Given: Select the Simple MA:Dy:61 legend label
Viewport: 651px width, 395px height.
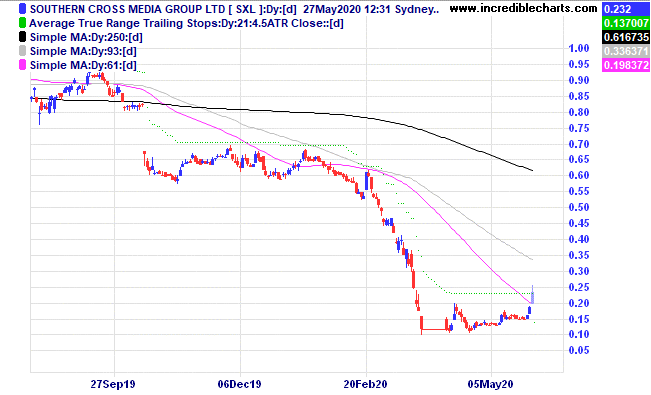Looking at the screenshot, I should tap(83, 66).
